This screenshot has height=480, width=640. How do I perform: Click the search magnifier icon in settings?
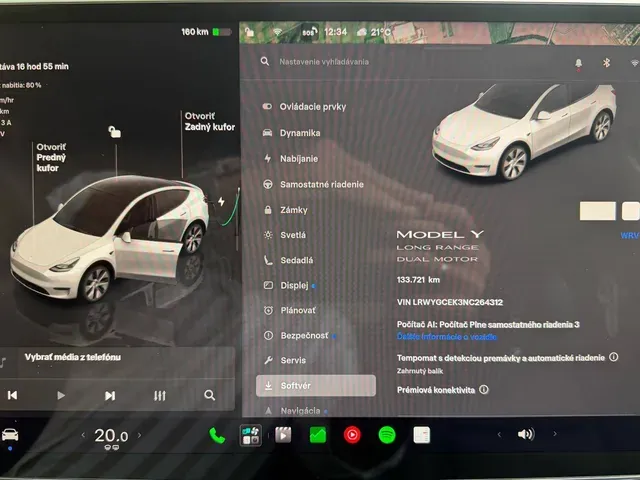[x=265, y=62]
